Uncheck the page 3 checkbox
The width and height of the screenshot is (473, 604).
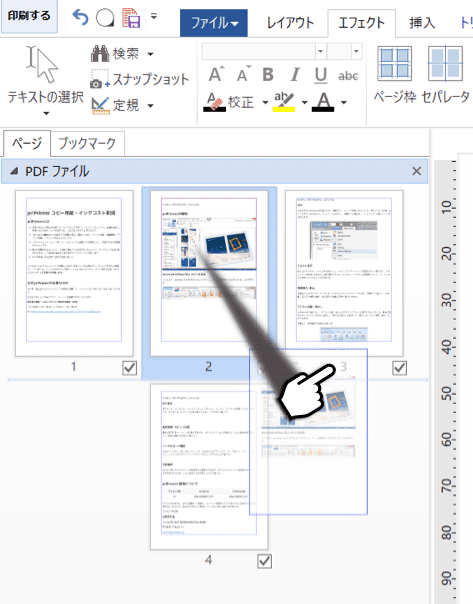coord(399,368)
